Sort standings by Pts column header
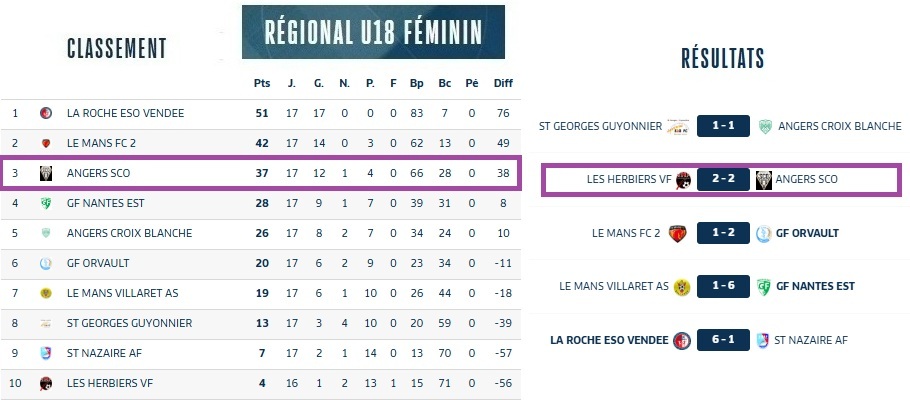 262,82
